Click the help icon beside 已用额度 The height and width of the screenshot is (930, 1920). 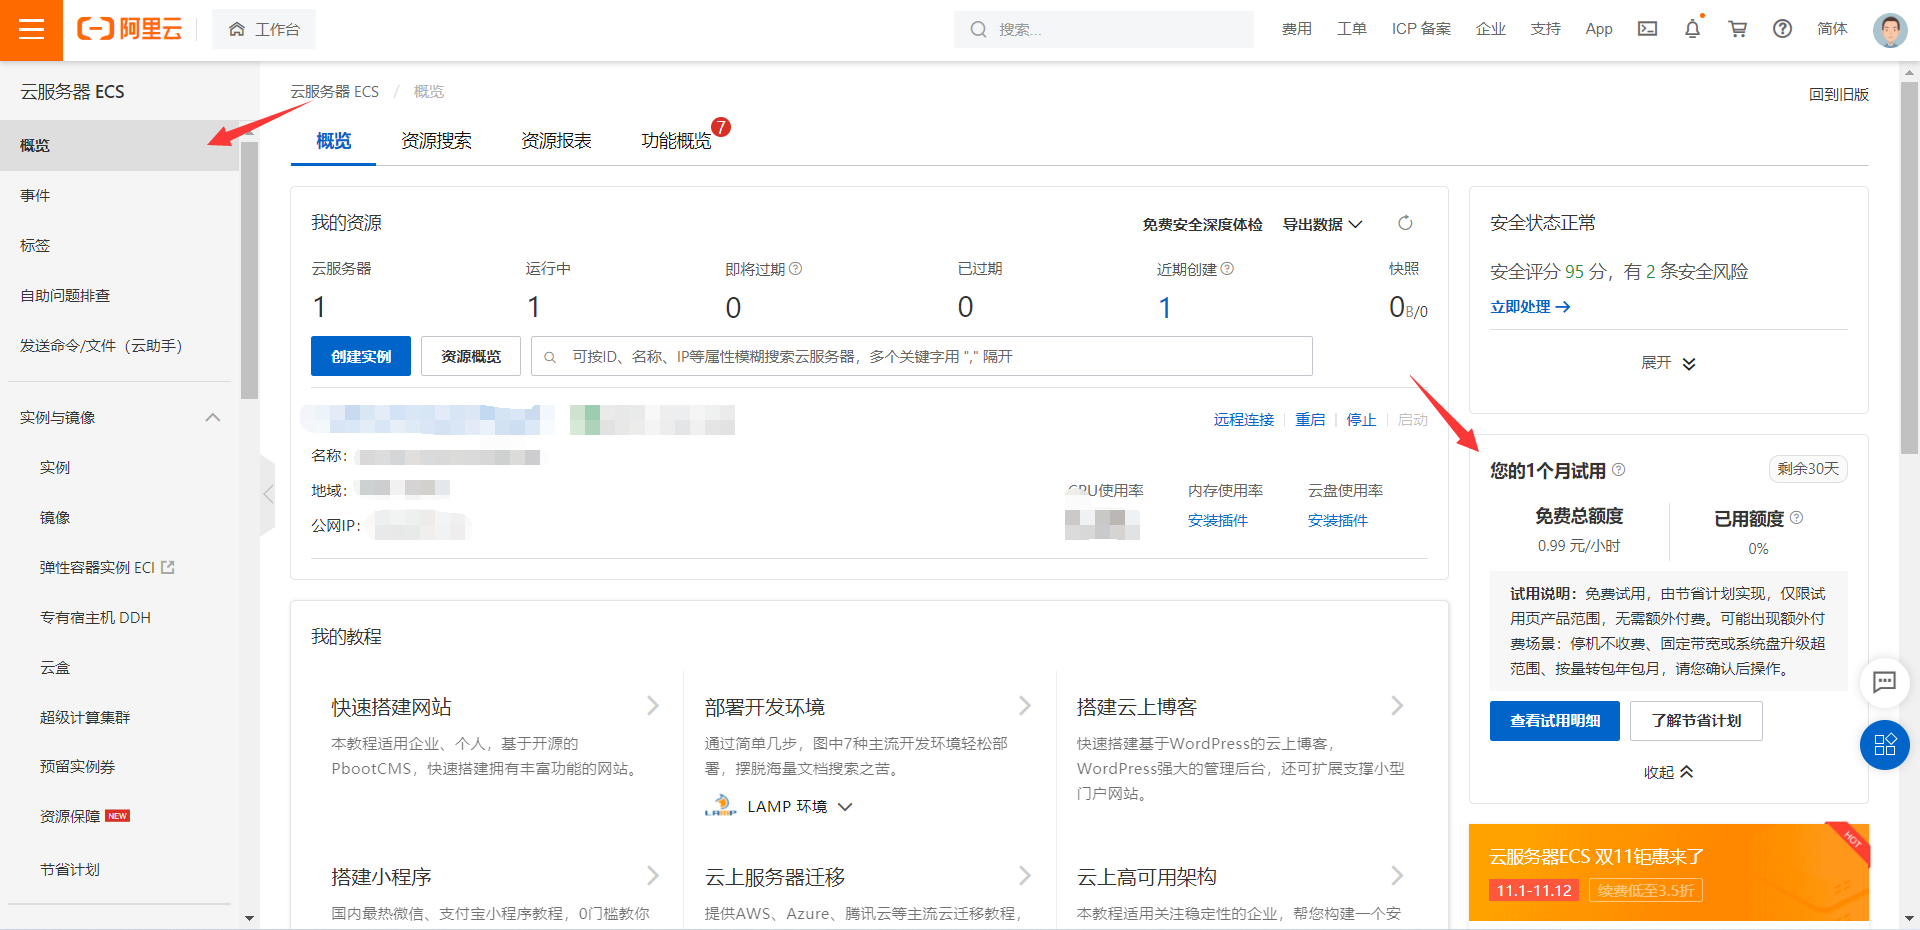(1796, 518)
